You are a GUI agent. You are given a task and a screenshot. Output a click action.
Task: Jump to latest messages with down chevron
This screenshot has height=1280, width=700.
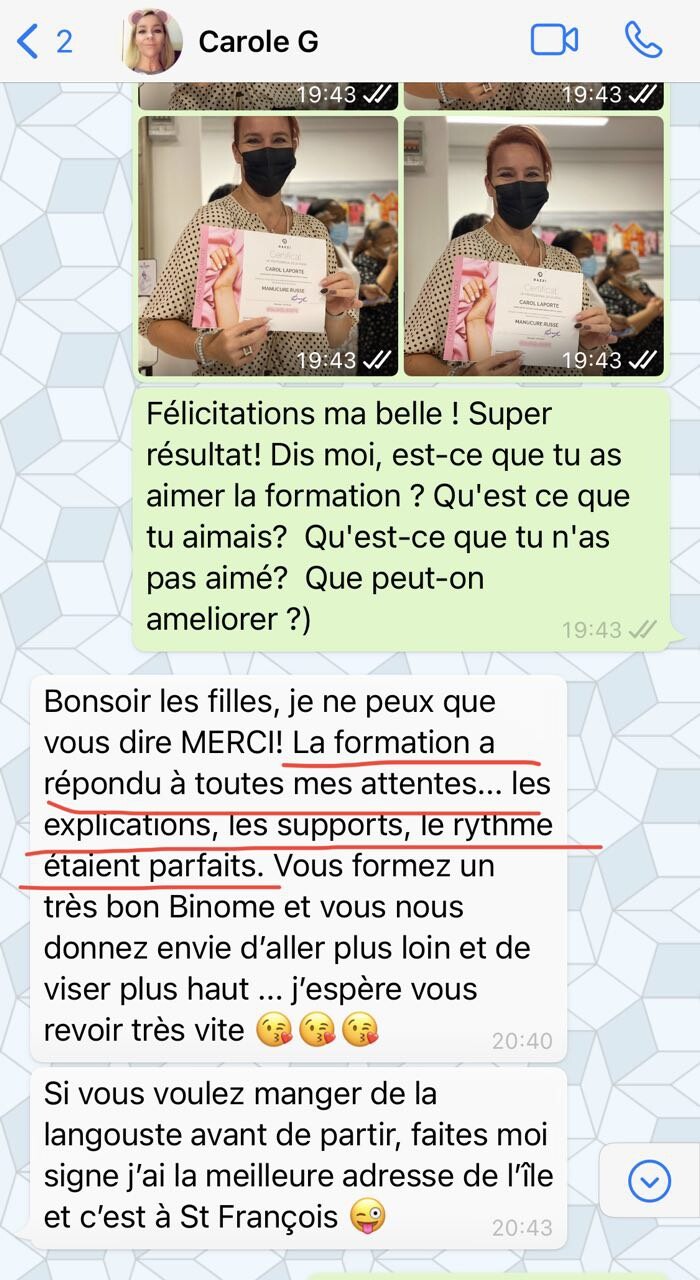coord(649,1182)
